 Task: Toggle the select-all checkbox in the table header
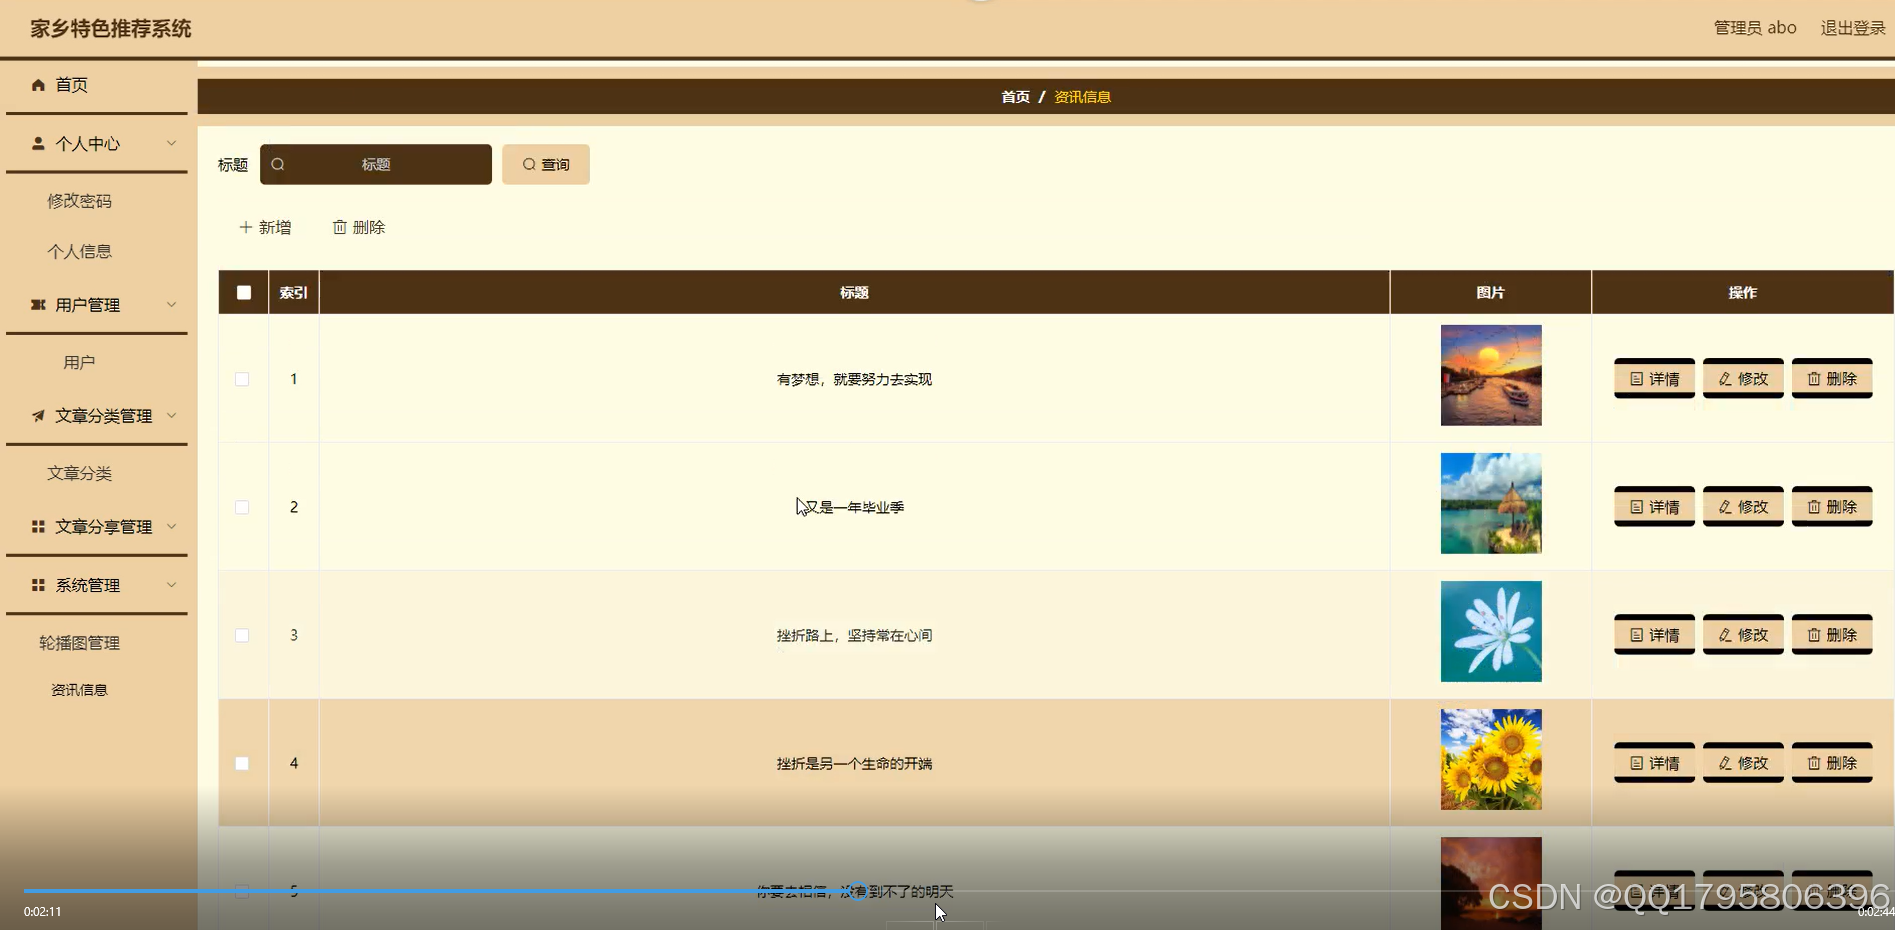coord(242,292)
